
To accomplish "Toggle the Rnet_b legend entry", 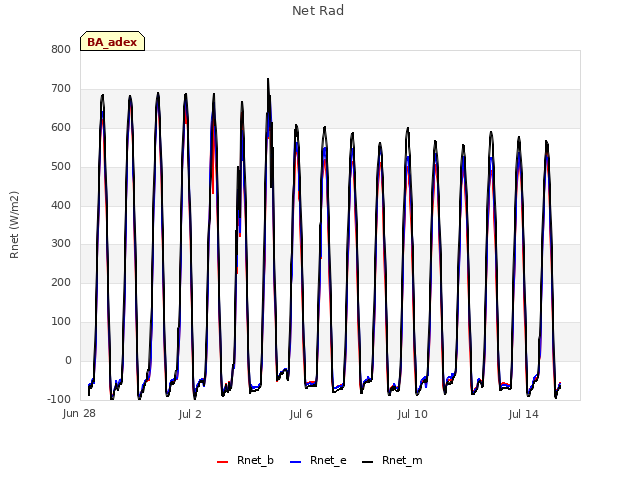I will [245, 461].
